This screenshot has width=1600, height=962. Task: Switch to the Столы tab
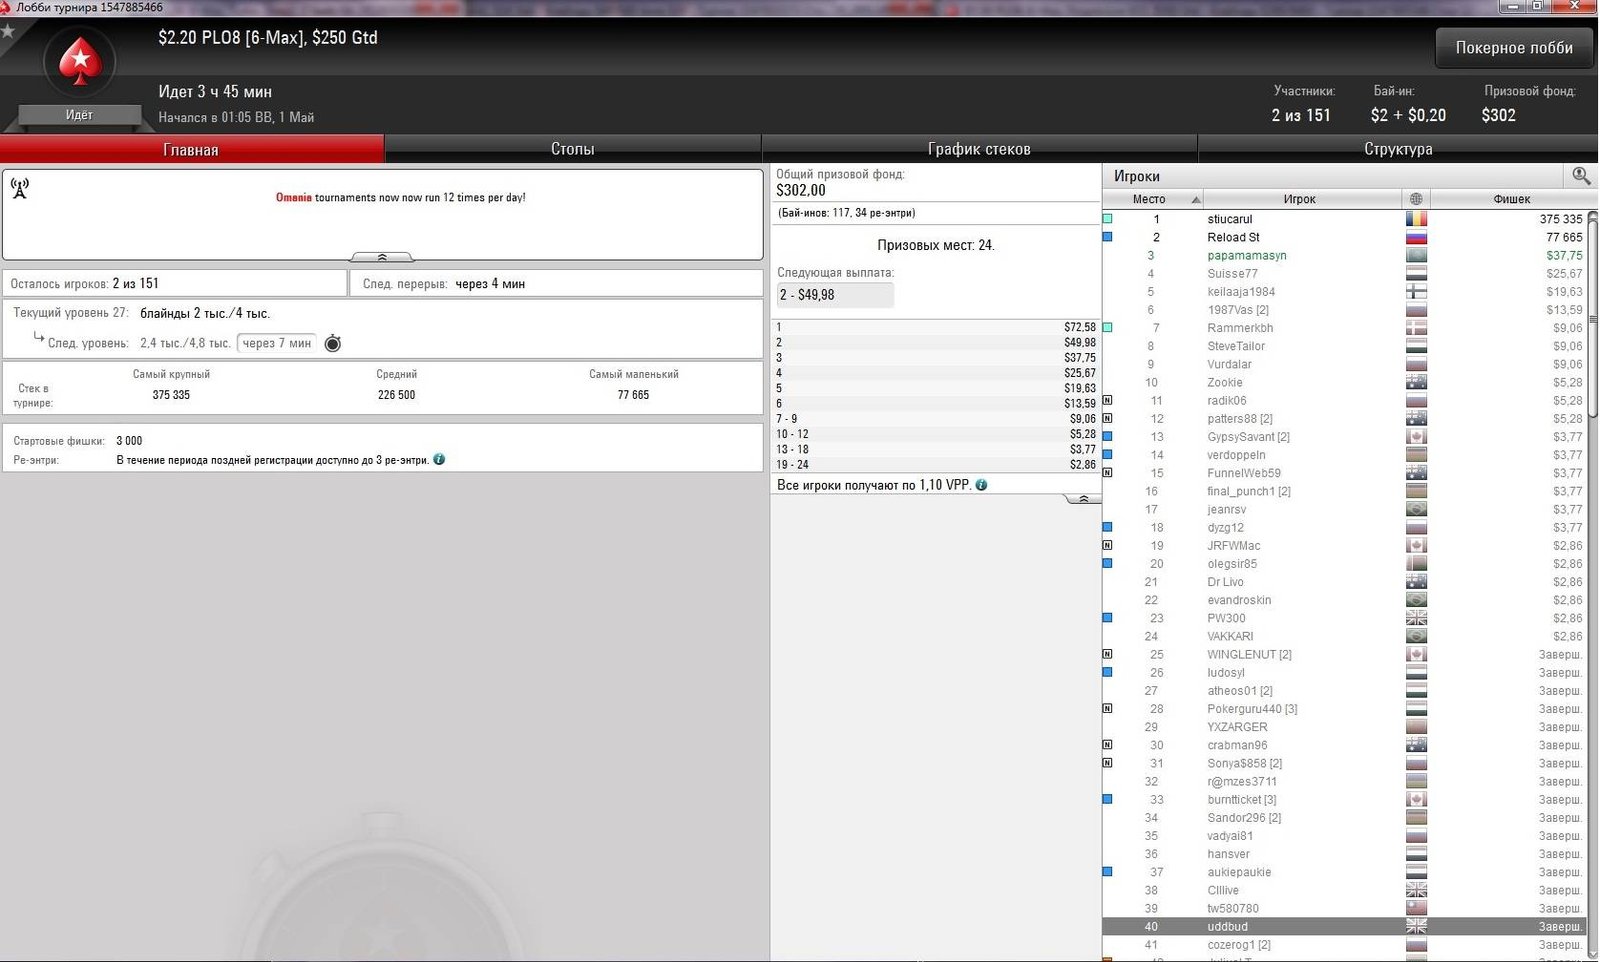click(572, 149)
